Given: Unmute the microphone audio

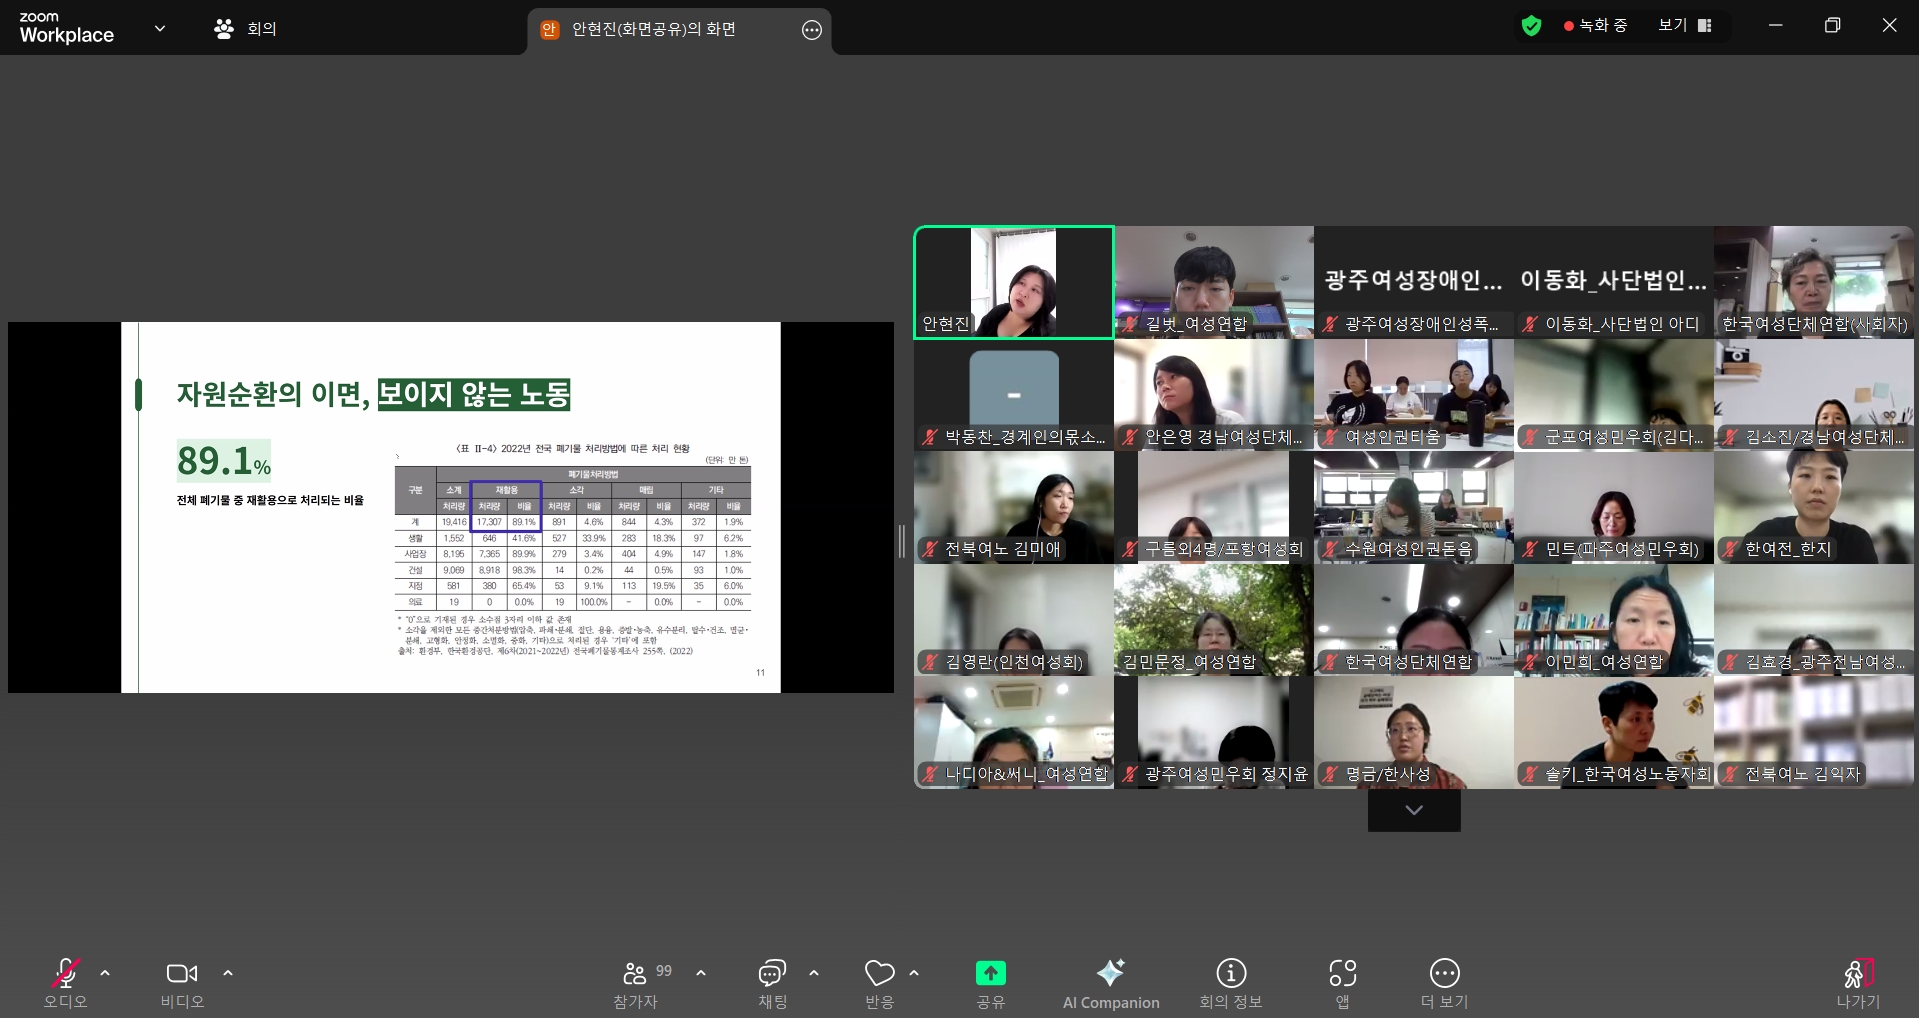Looking at the screenshot, I should [x=65, y=973].
